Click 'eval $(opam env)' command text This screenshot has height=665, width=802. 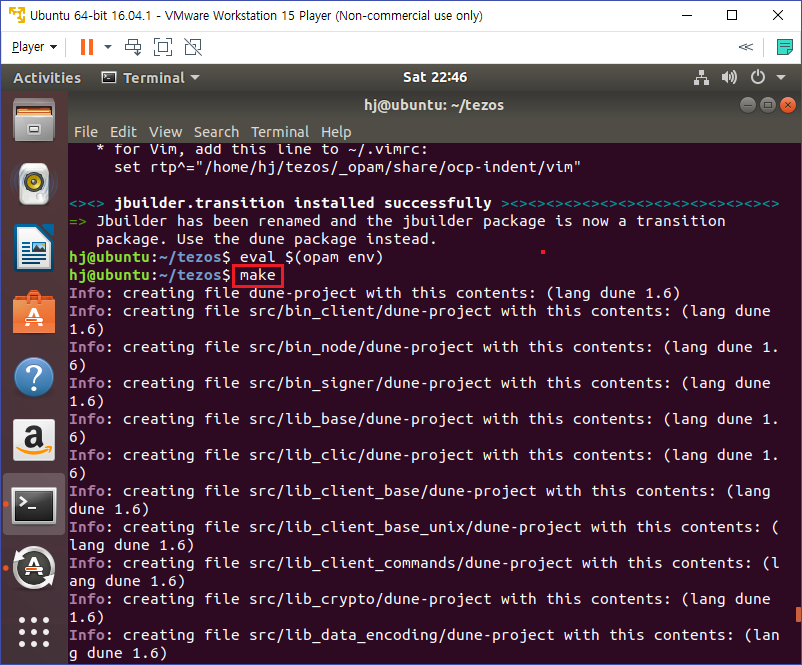pos(311,257)
